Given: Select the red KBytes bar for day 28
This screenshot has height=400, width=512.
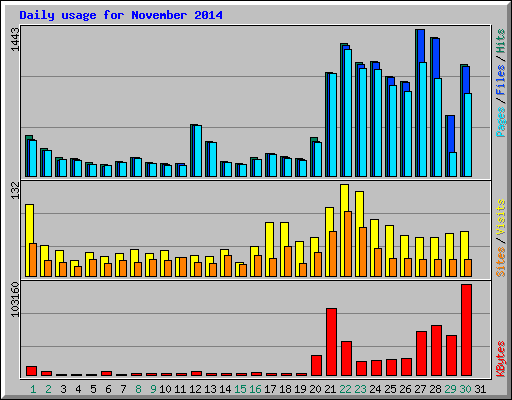Looking at the screenshot, I should [x=436, y=351].
